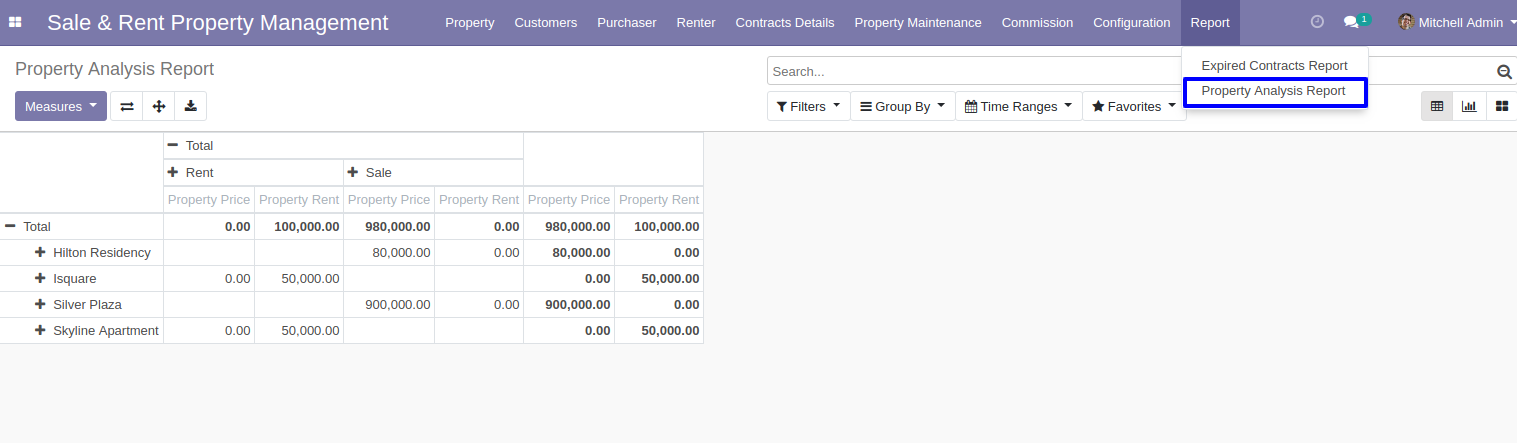Switch to the dashboard view icon
The width and height of the screenshot is (1517, 443).
(1502, 106)
